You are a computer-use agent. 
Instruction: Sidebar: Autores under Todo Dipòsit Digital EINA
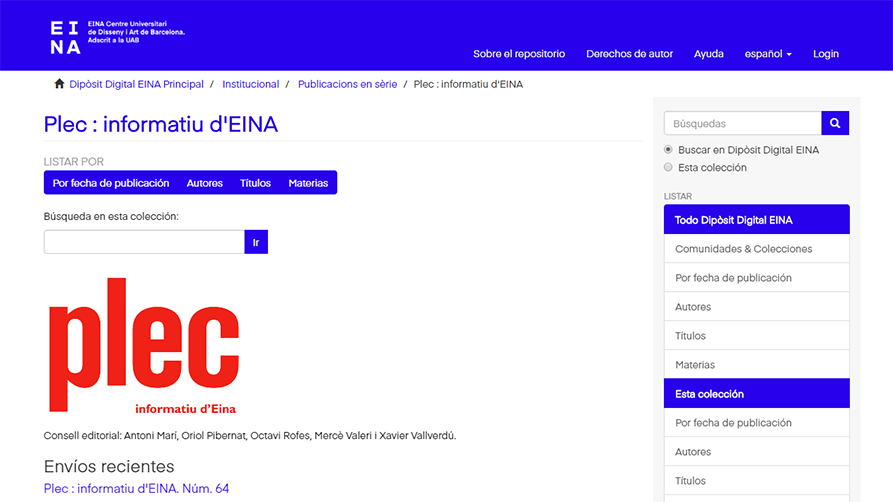(756, 307)
